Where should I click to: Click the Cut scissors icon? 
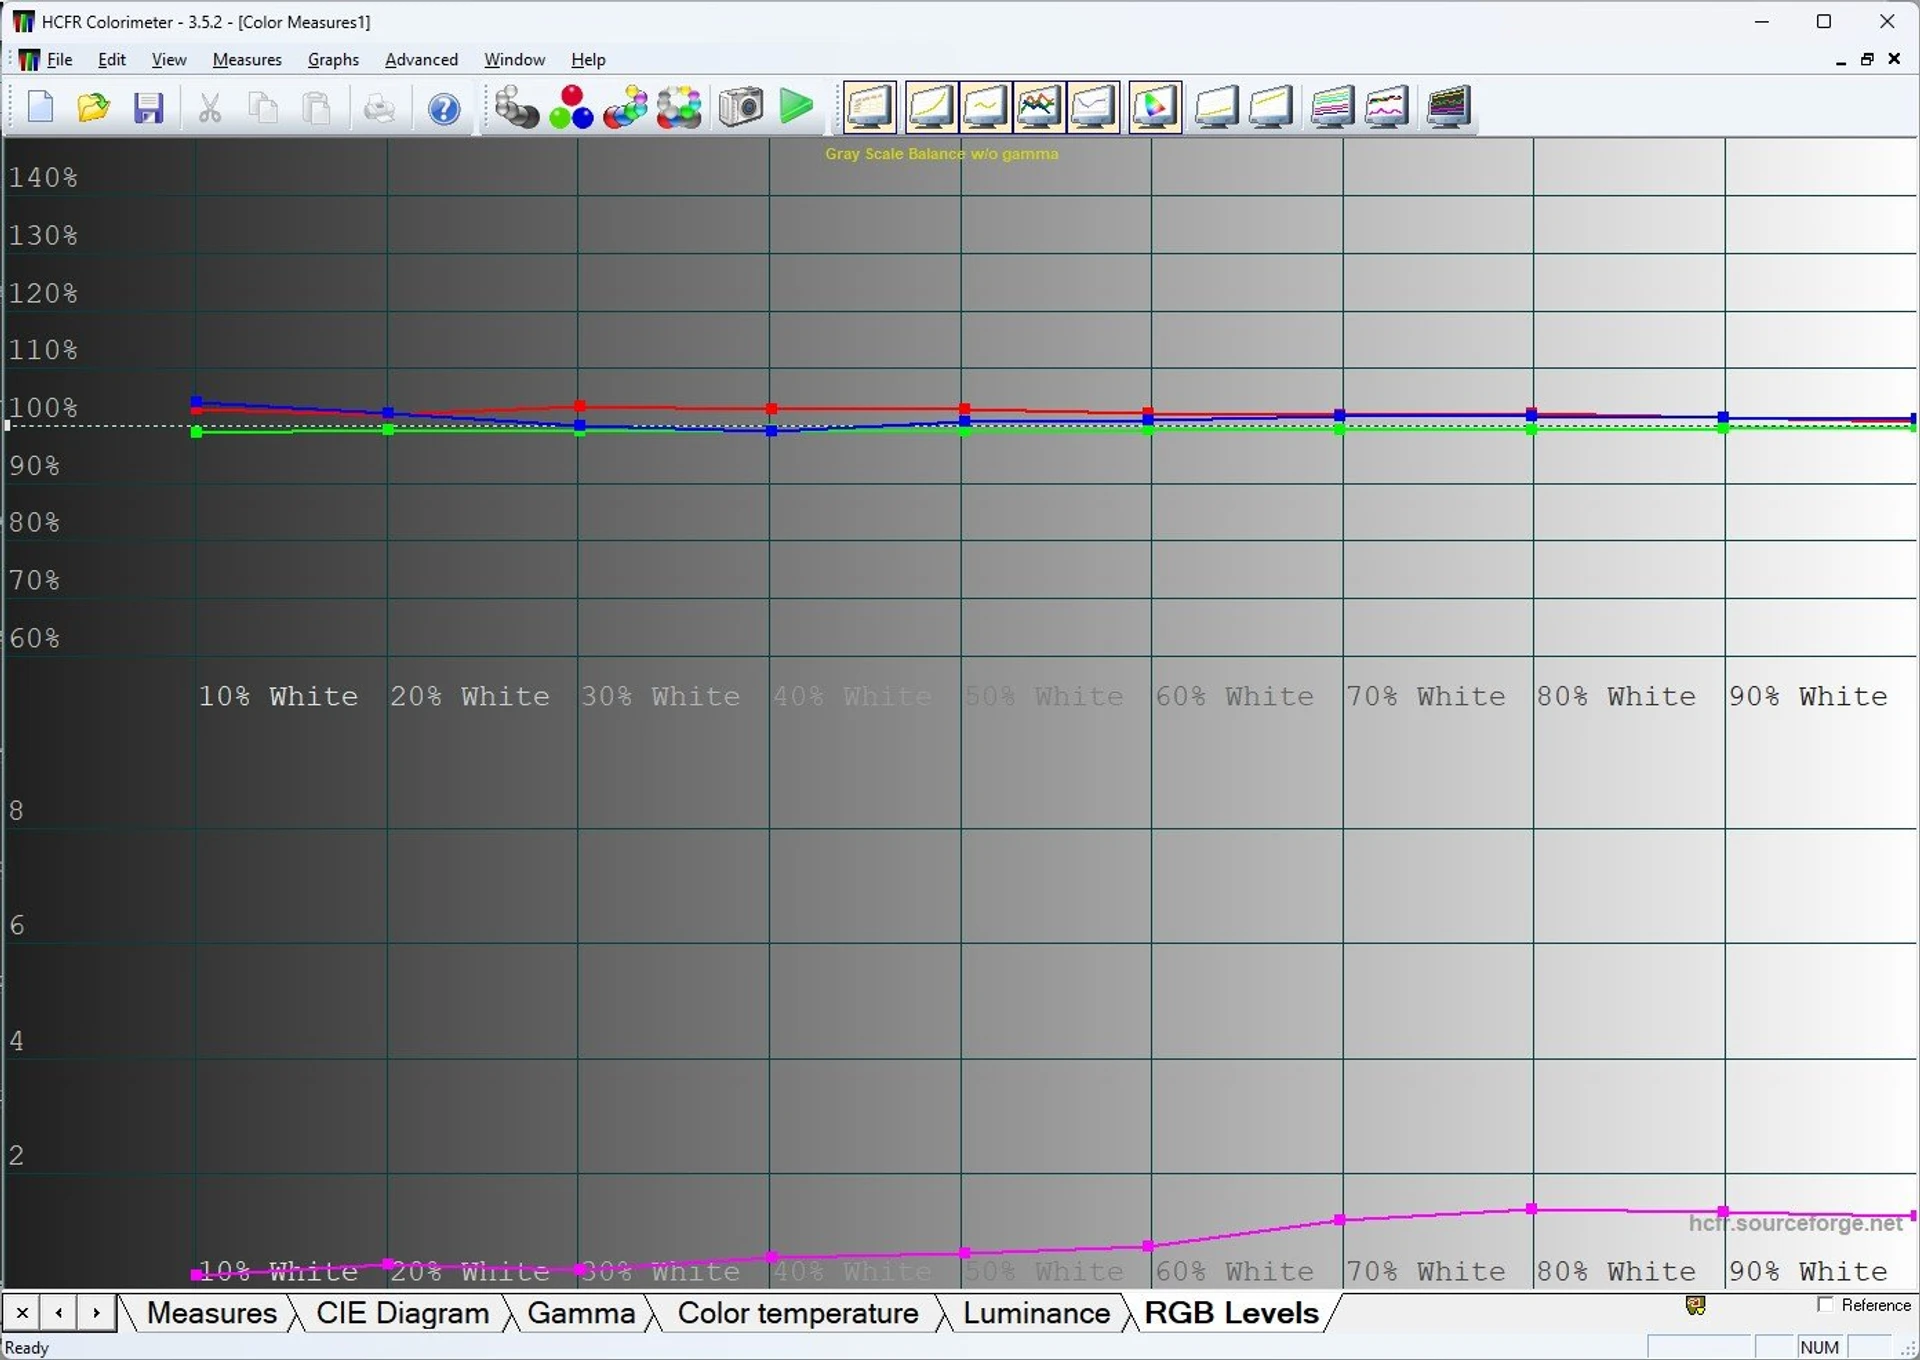209,107
